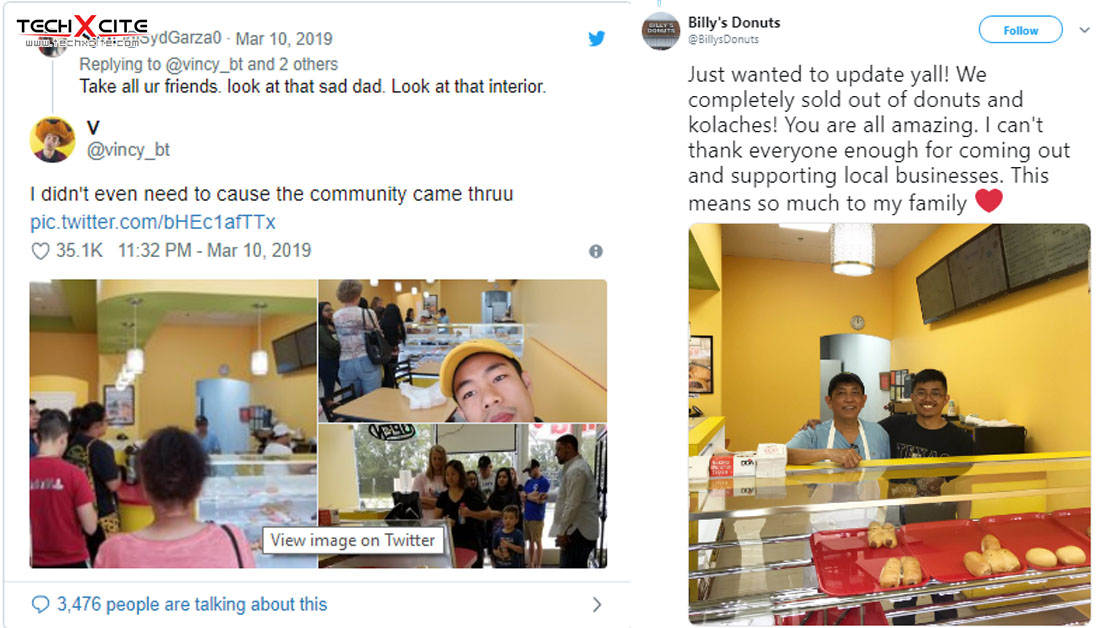
Task: Open the large donut shop crowd photo
Action: coord(173,424)
